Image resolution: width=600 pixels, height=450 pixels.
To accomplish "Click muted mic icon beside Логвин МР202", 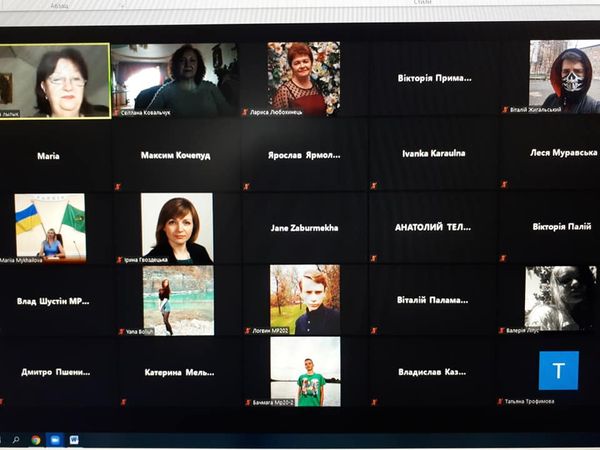I will coord(245,330).
